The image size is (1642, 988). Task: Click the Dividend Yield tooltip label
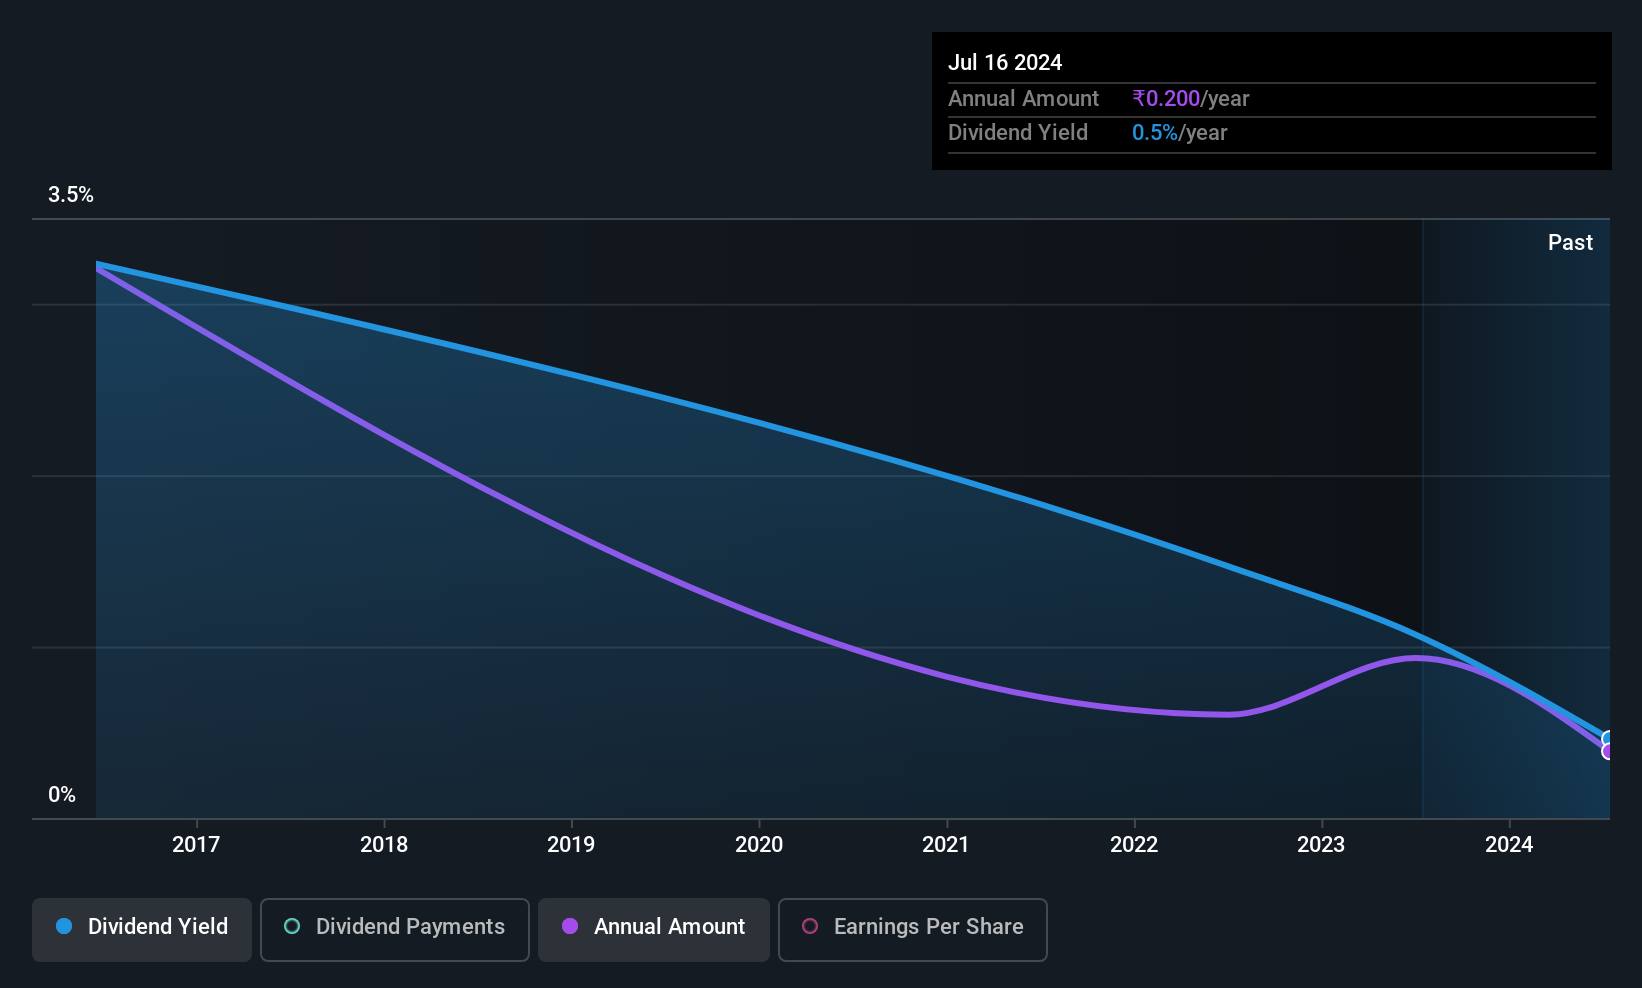pos(1018,133)
